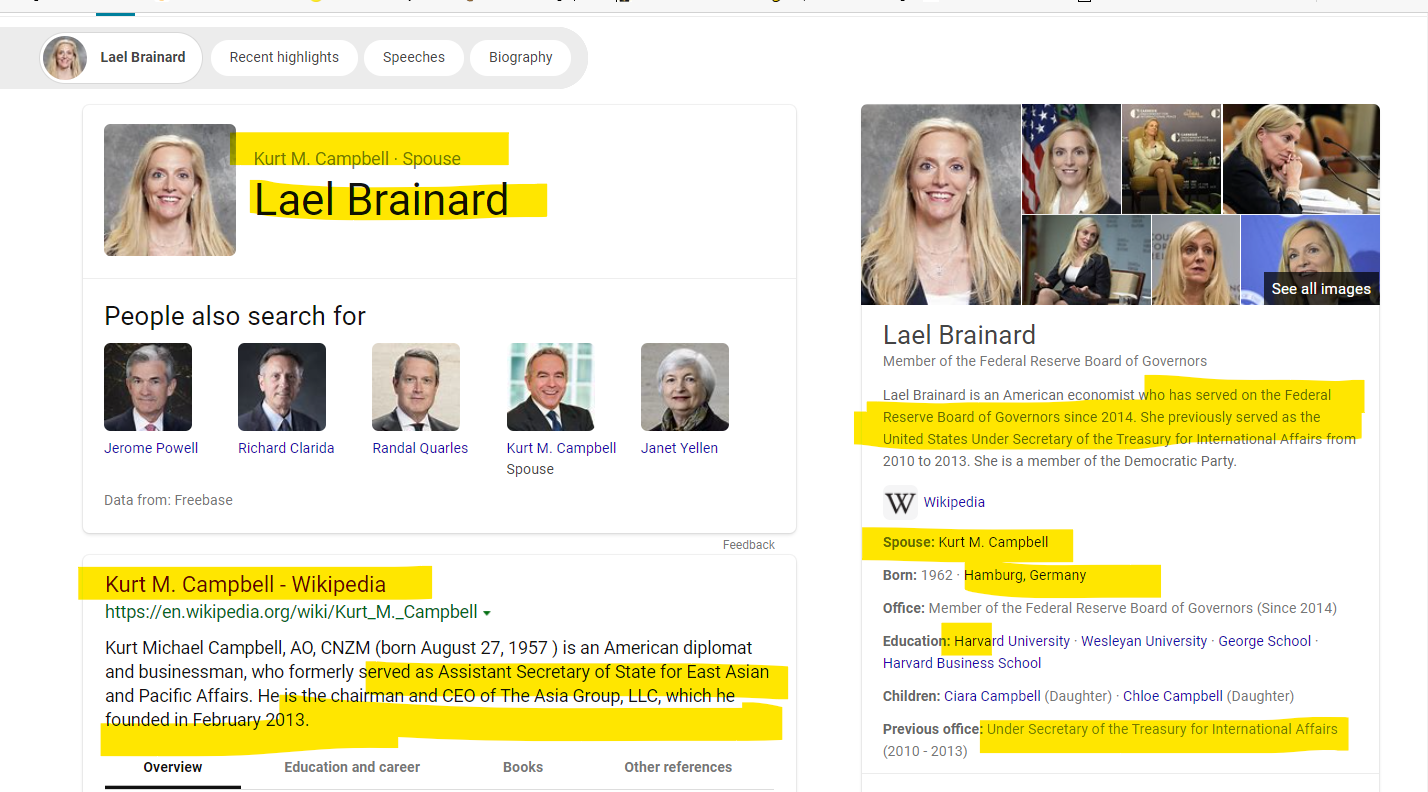Open the Other references tab
The width and height of the screenshot is (1428, 792).
pos(678,767)
